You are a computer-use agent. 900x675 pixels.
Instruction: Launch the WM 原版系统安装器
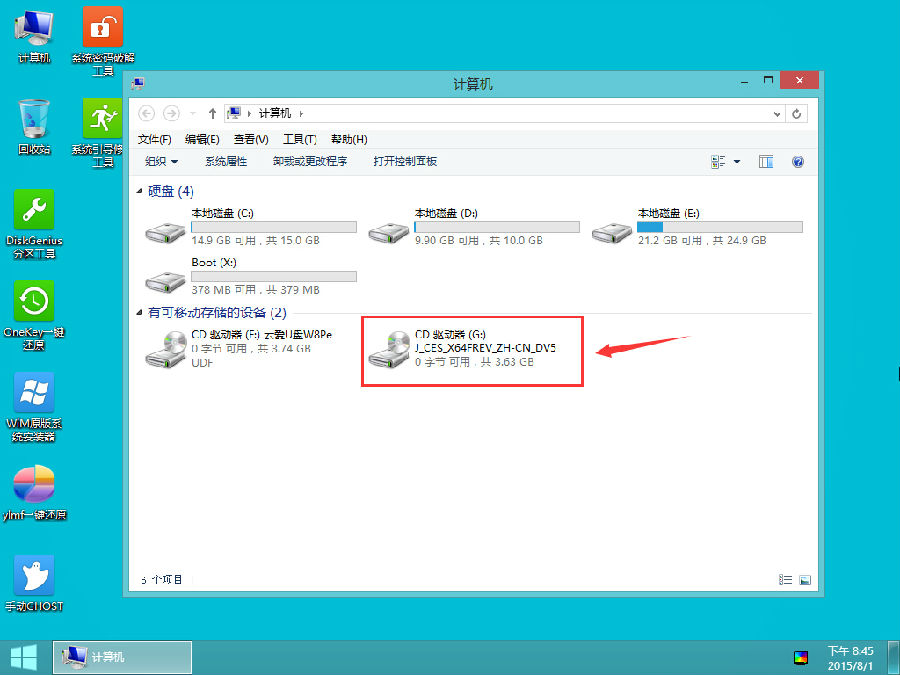(x=33, y=390)
